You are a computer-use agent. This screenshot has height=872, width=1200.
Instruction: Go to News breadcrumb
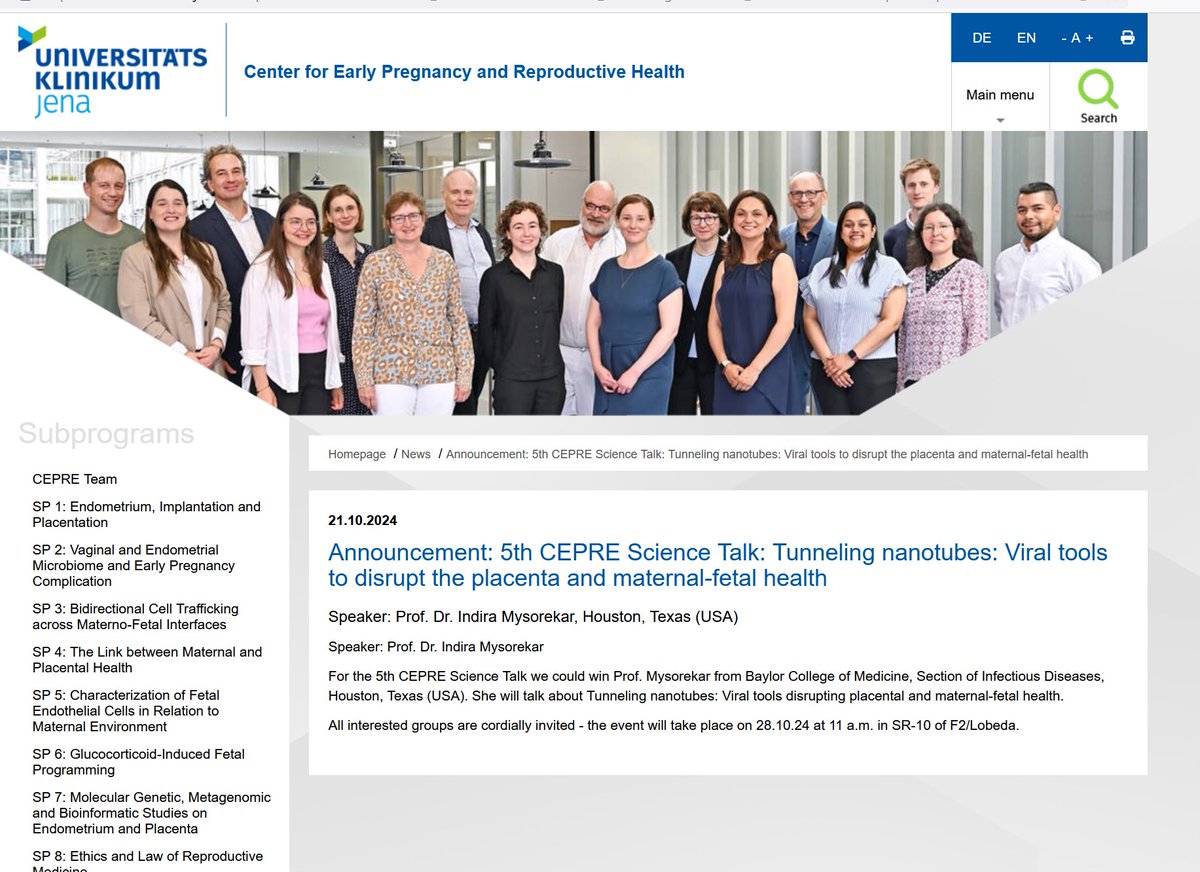click(416, 454)
